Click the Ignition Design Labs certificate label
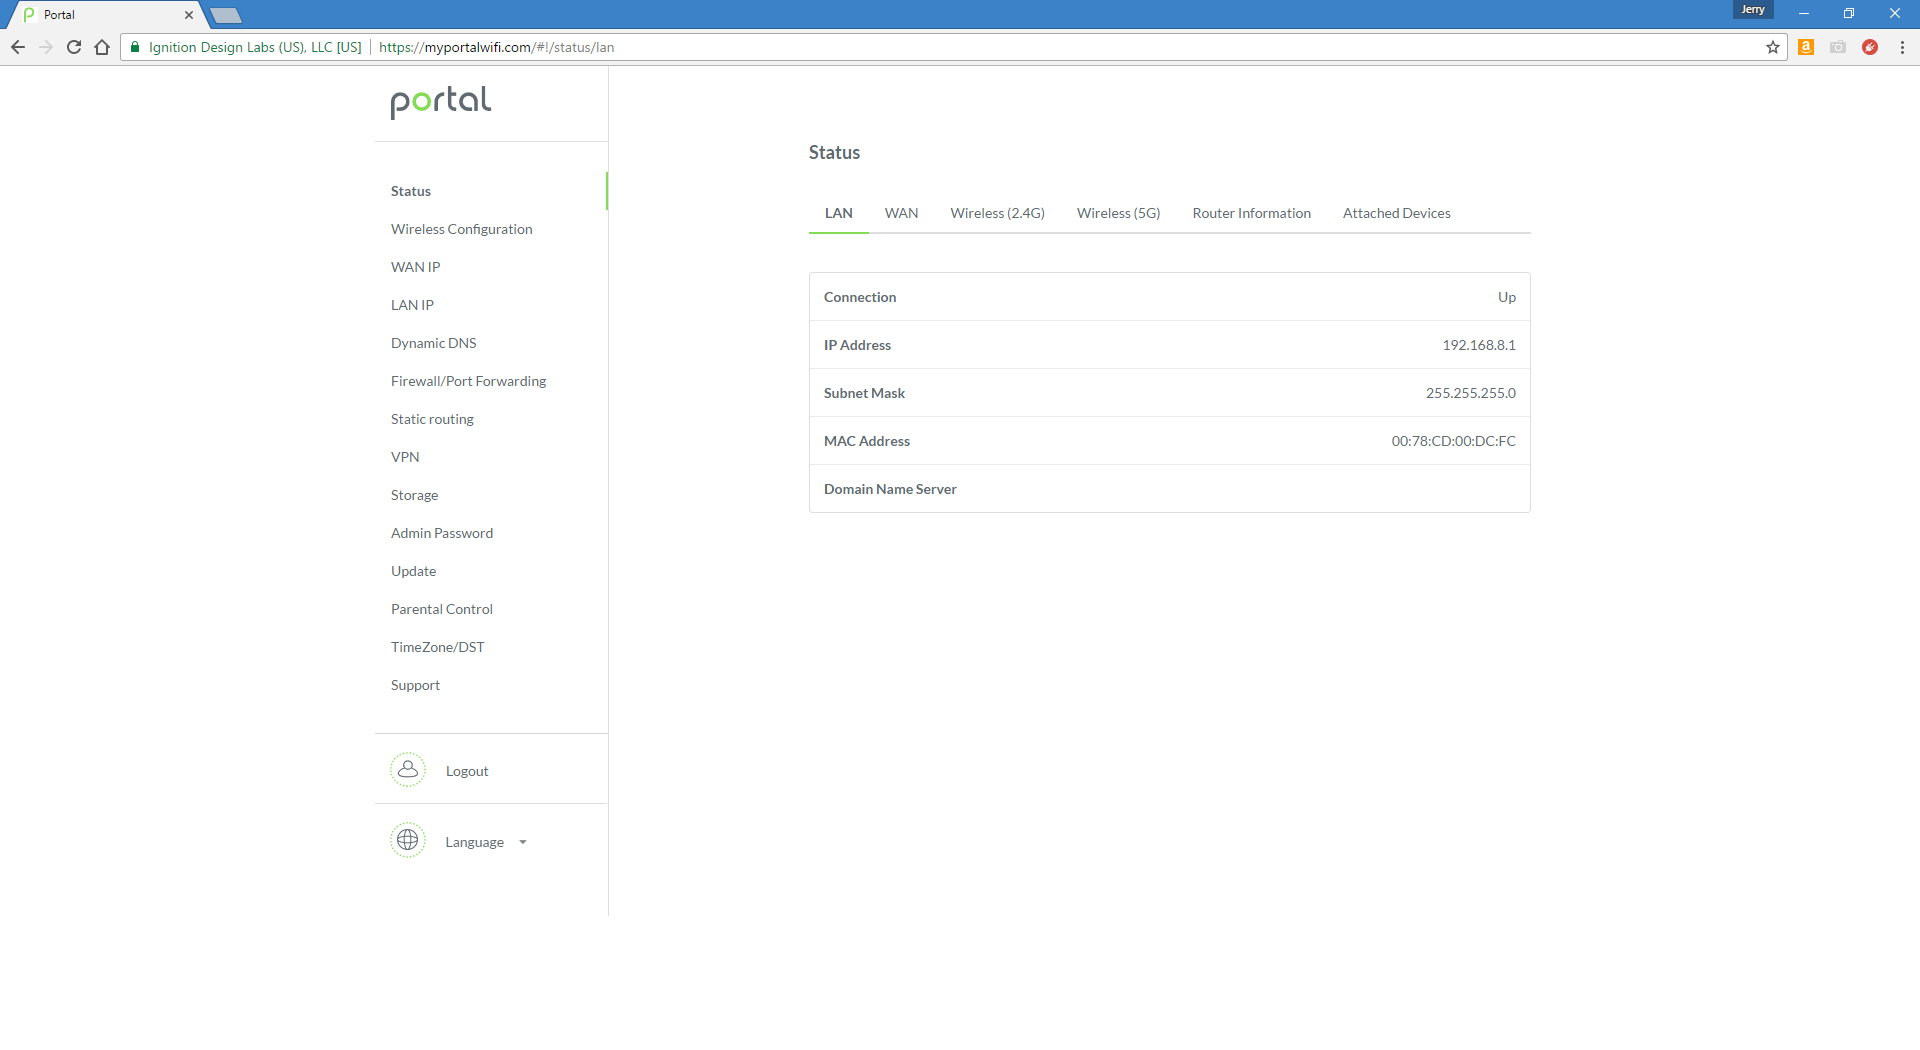The height and width of the screenshot is (1050, 1920). tap(255, 47)
